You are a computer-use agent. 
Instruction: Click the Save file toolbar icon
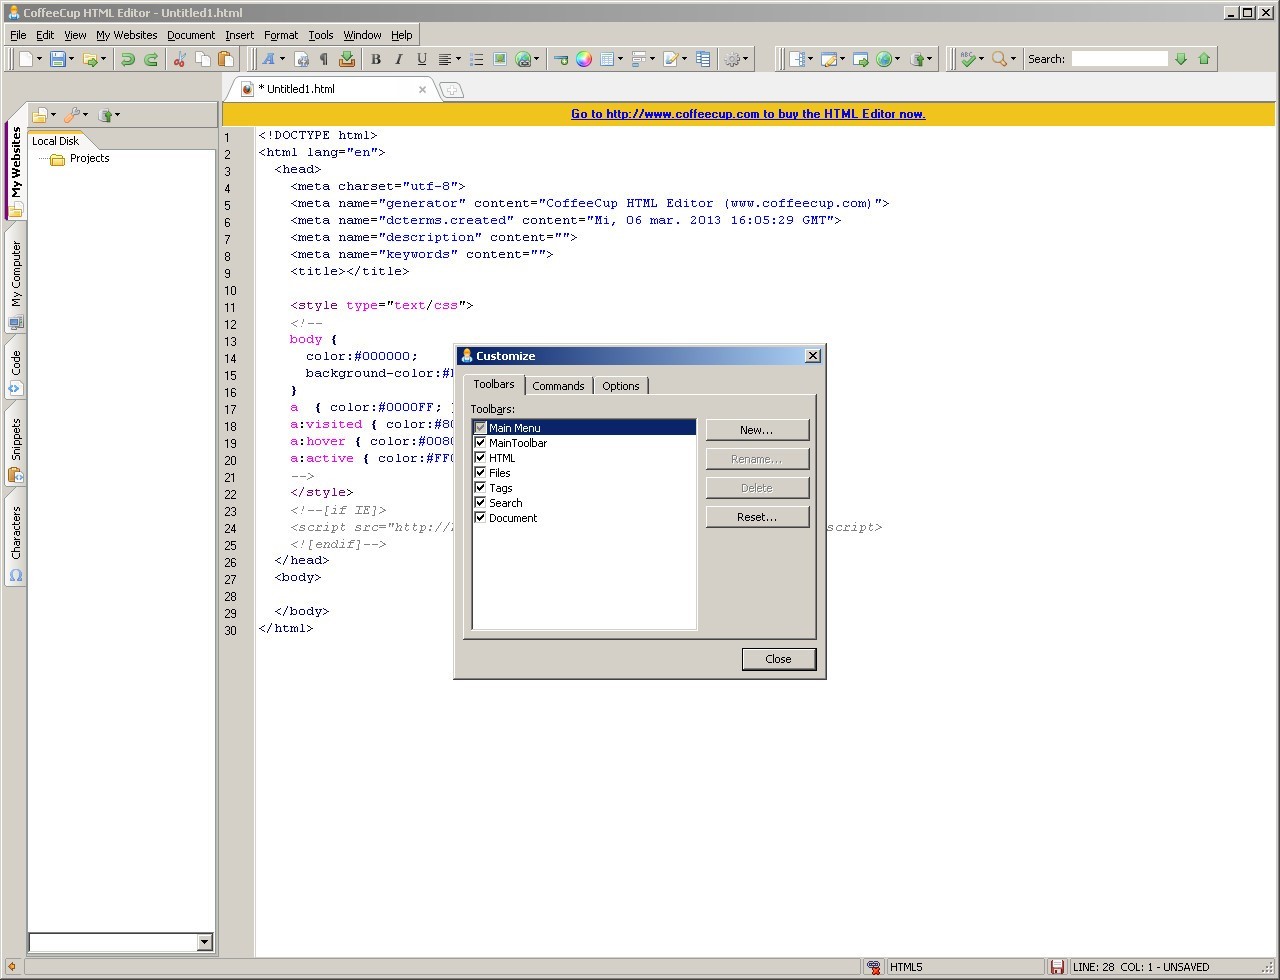[57, 59]
